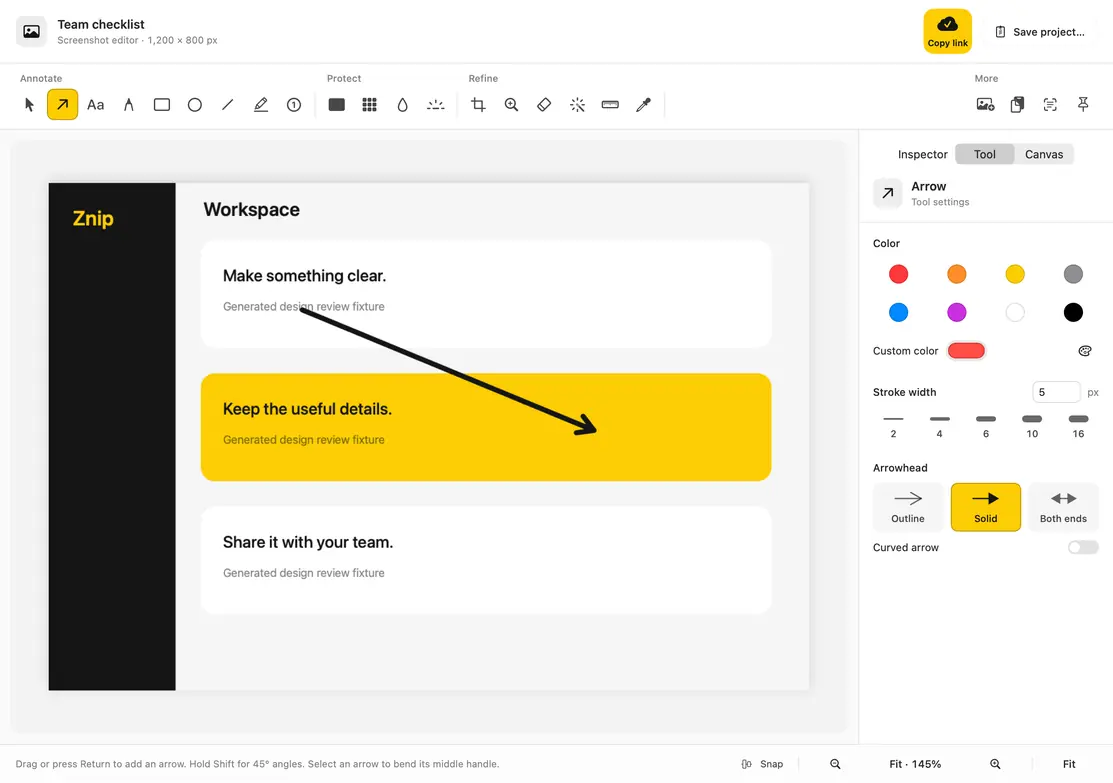
Task: Pick the yellow color swatch
Action: pyautogui.click(x=1015, y=274)
